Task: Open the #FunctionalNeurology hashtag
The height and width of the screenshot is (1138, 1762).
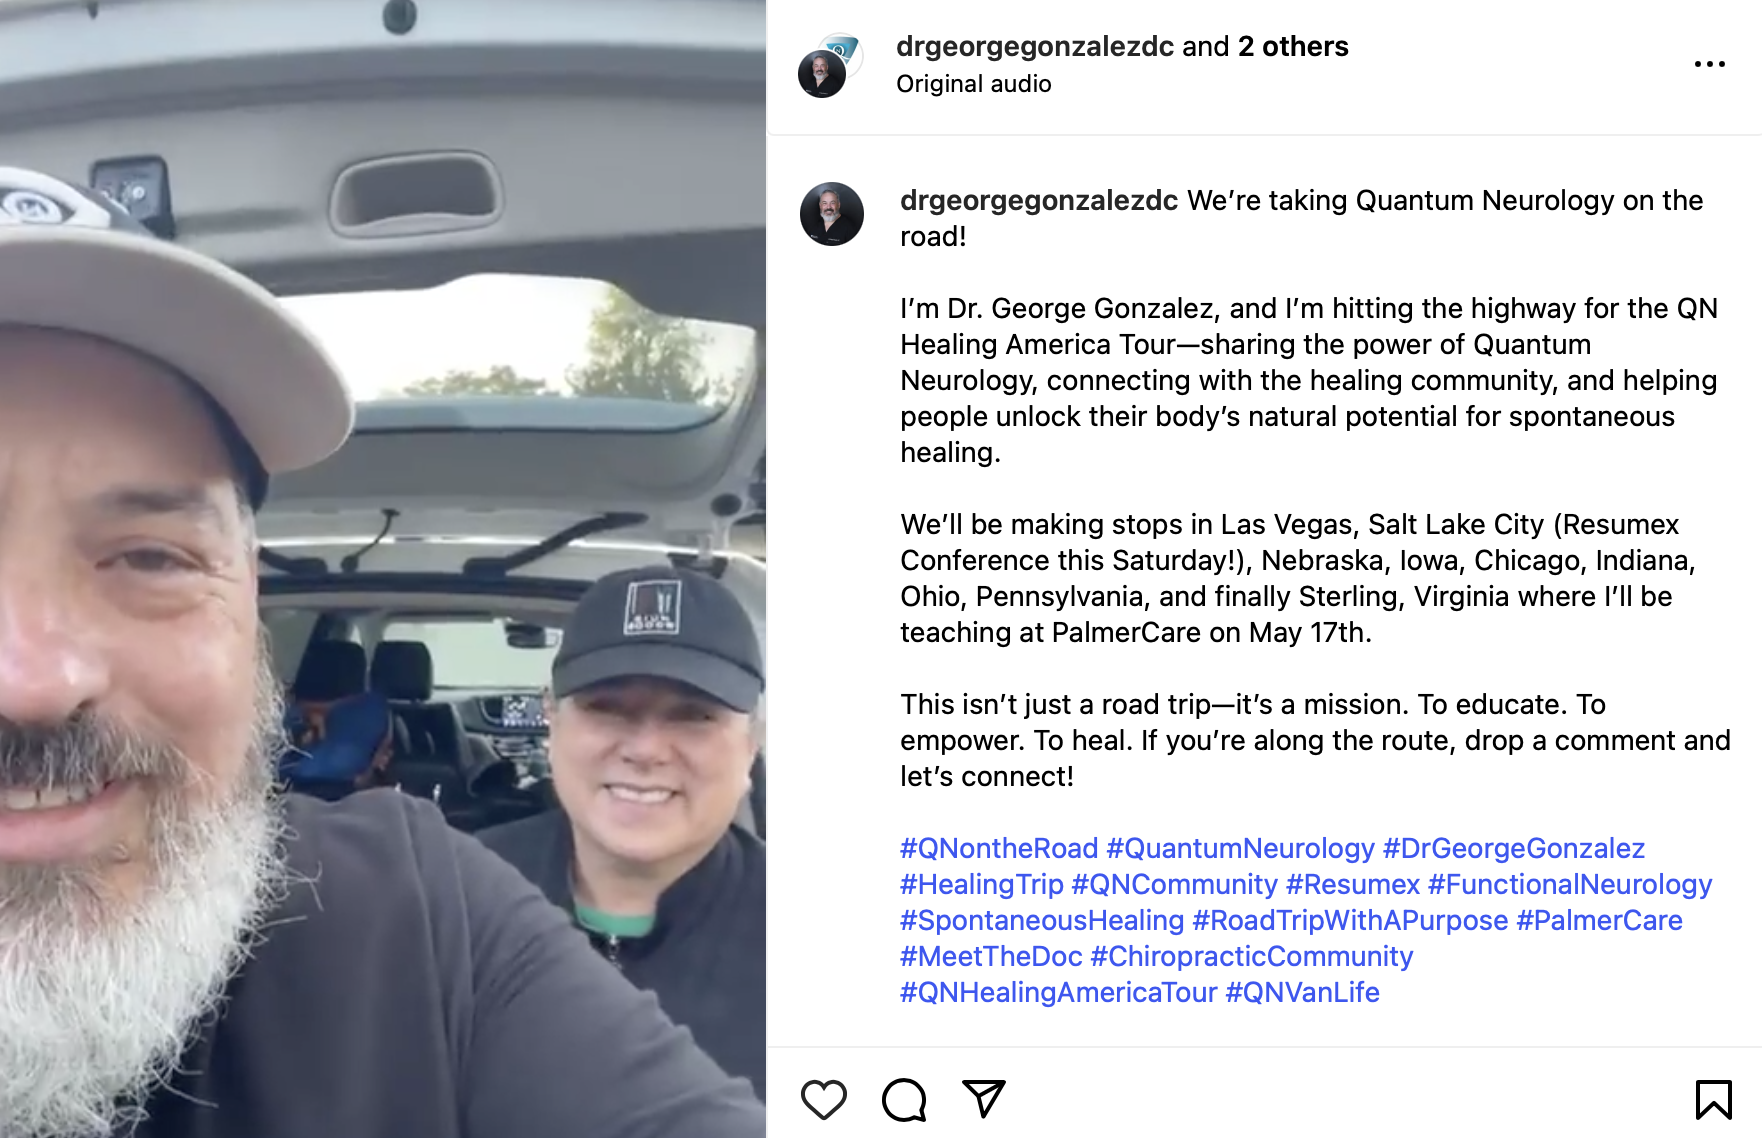Action: (1570, 884)
